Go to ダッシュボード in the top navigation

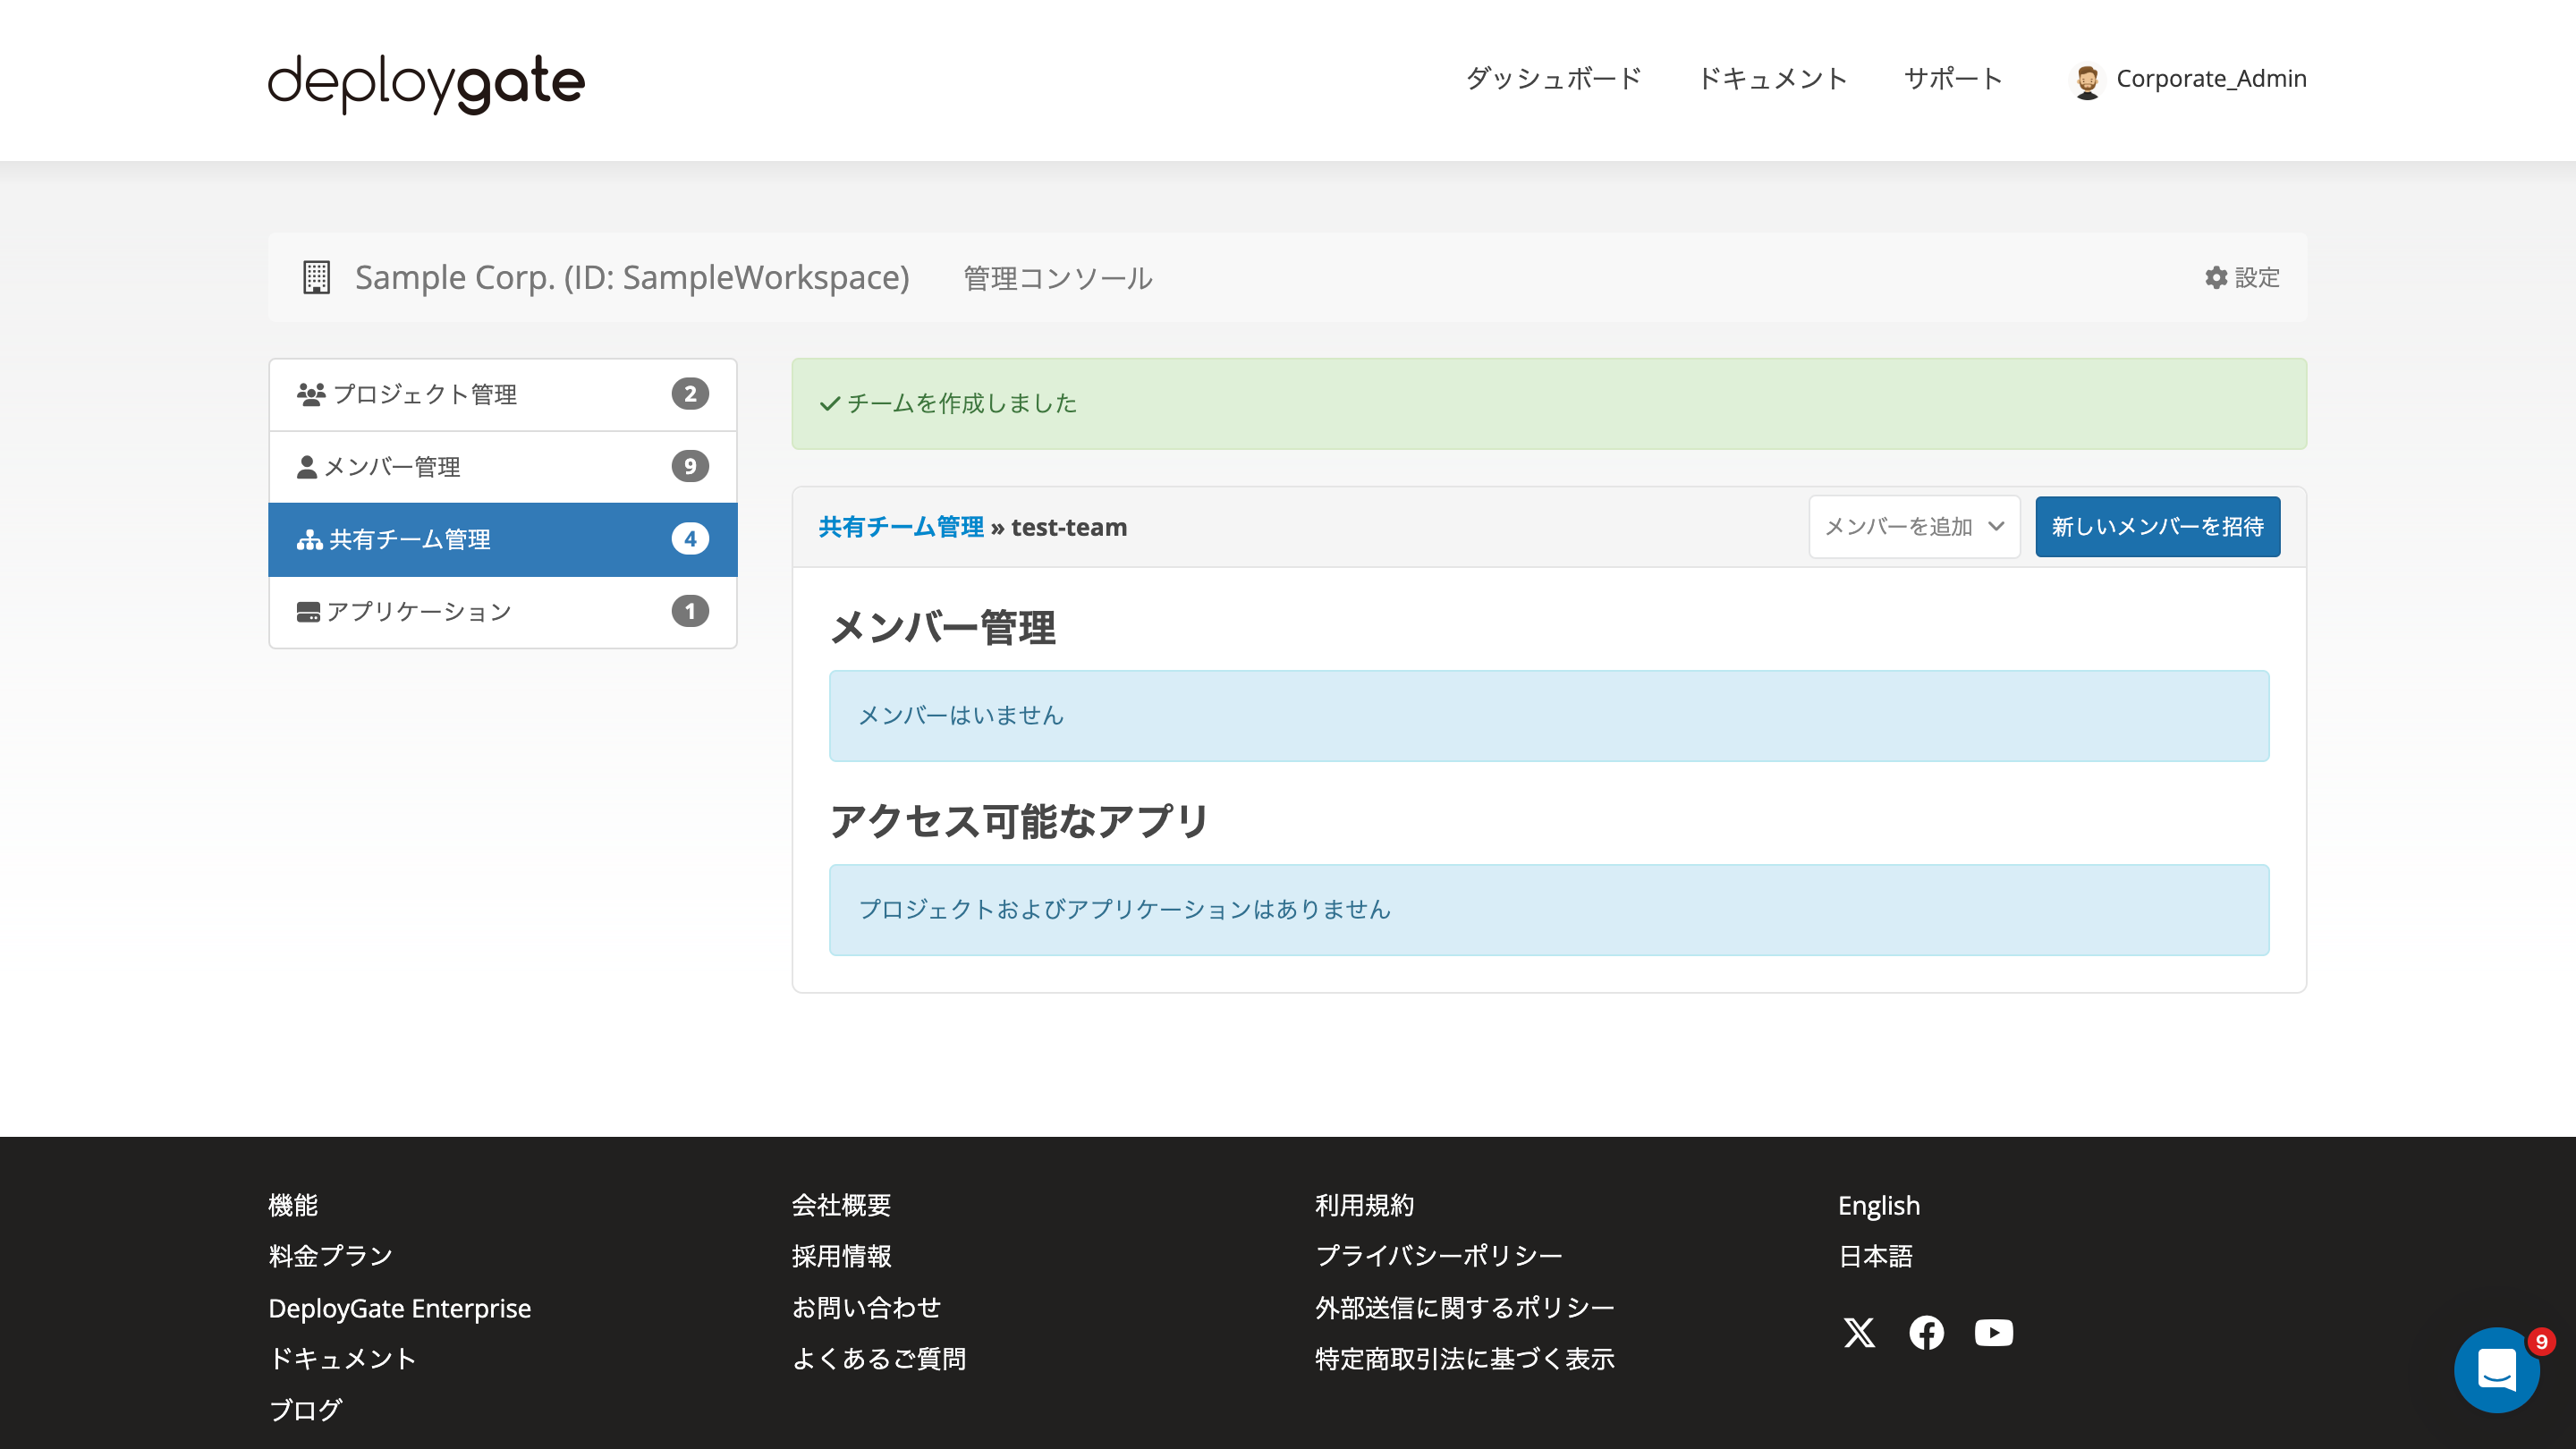tap(1553, 79)
